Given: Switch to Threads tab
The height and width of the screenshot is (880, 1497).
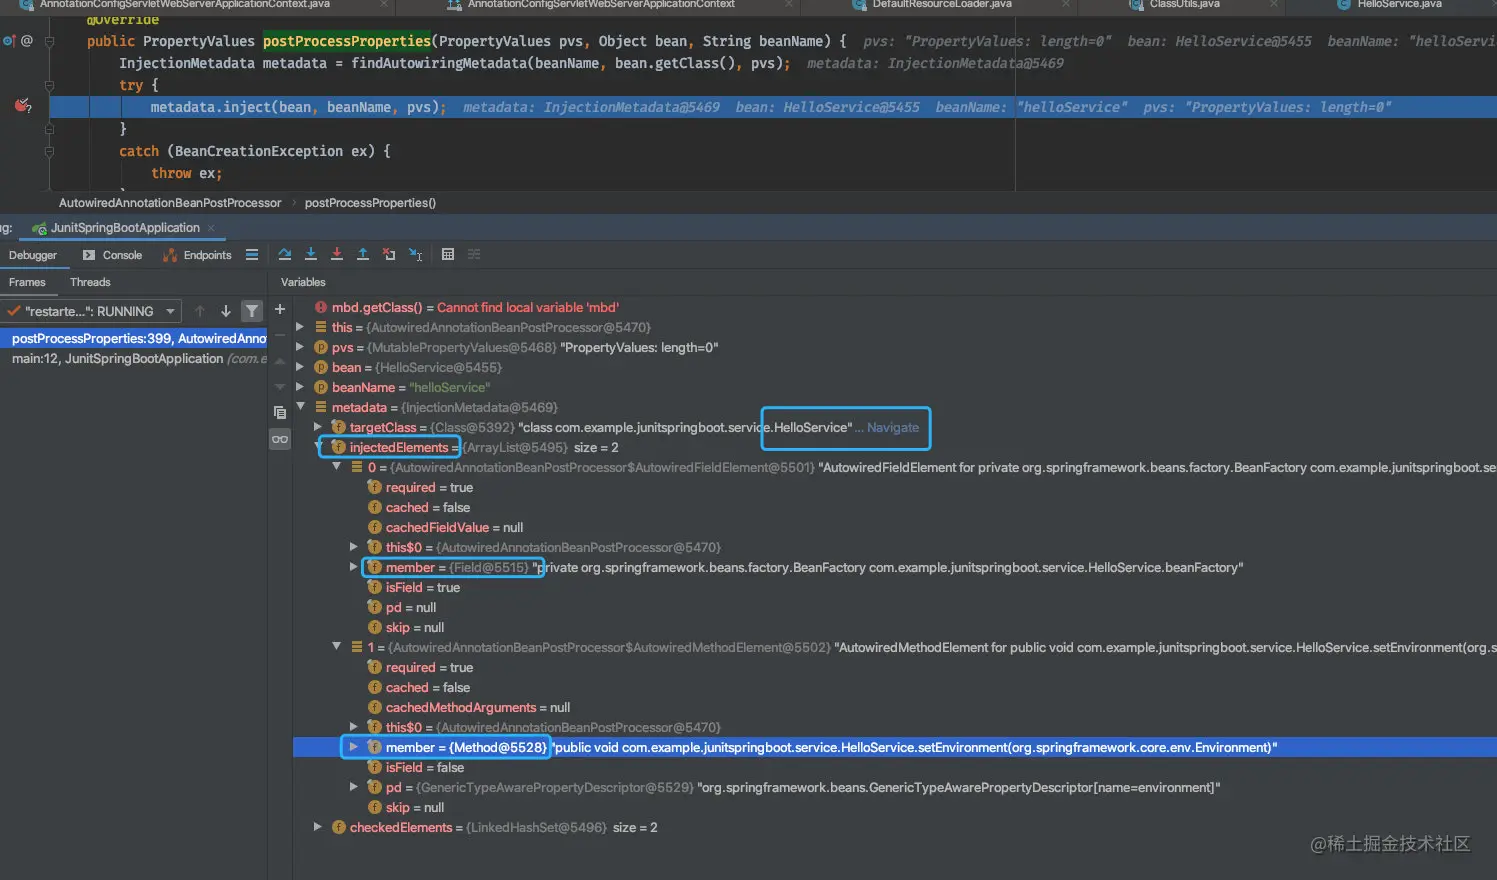Looking at the screenshot, I should [90, 282].
